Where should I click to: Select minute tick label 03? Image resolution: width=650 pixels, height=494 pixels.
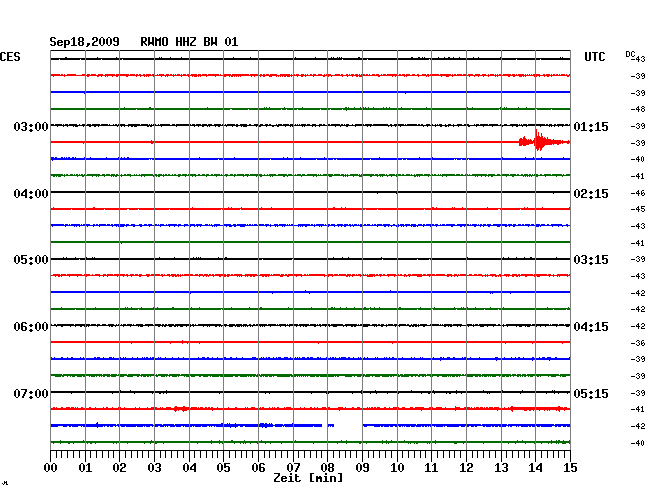tap(154, 467)
